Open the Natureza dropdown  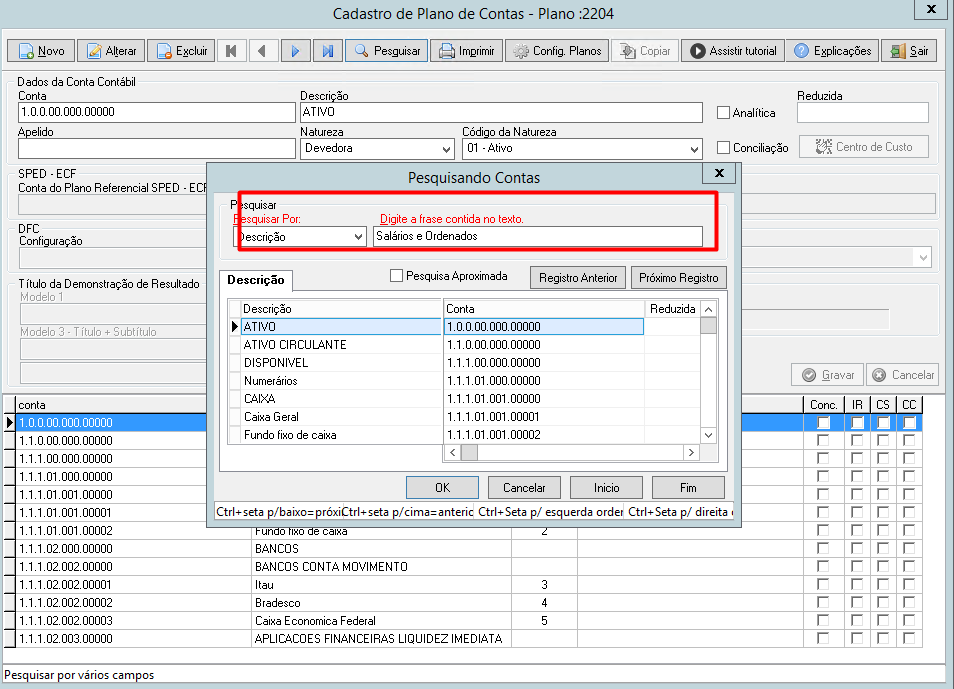[x=446, y=149]
